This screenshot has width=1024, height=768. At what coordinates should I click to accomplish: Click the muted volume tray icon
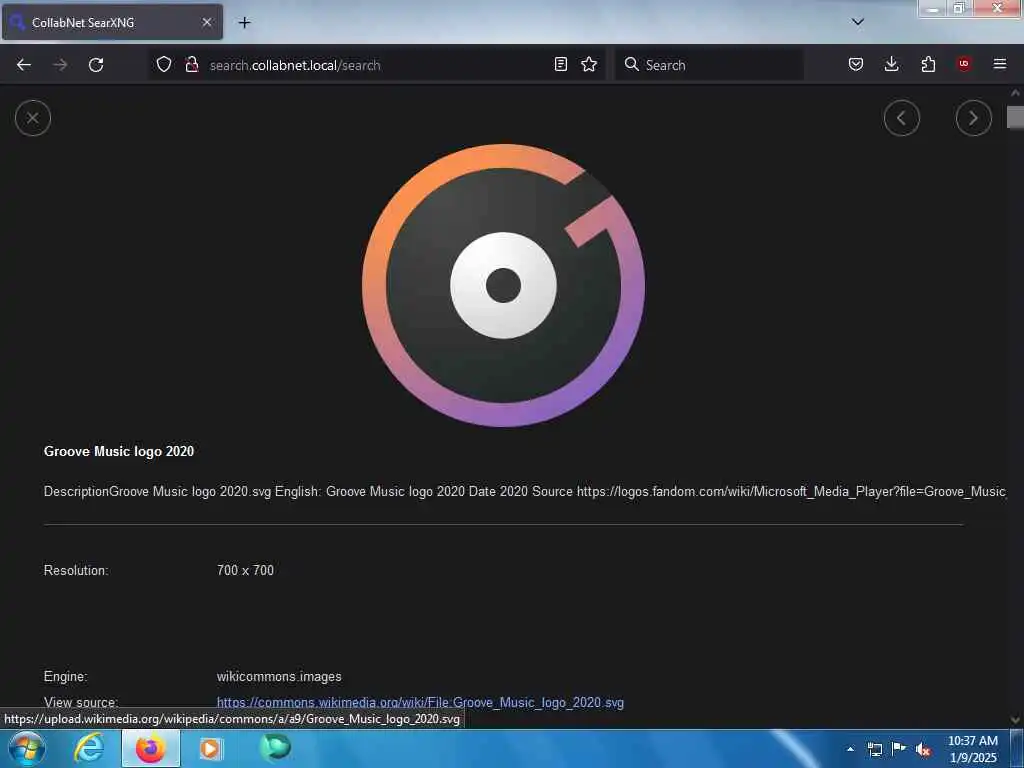(x=923, y=749)
